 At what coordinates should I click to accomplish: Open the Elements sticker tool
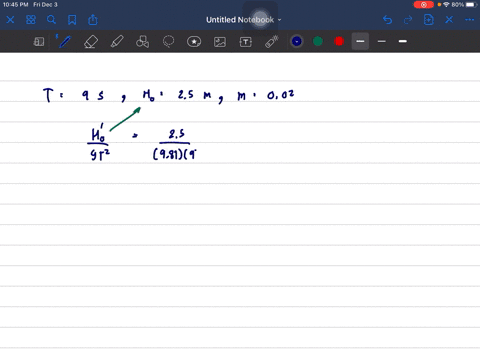194,42
